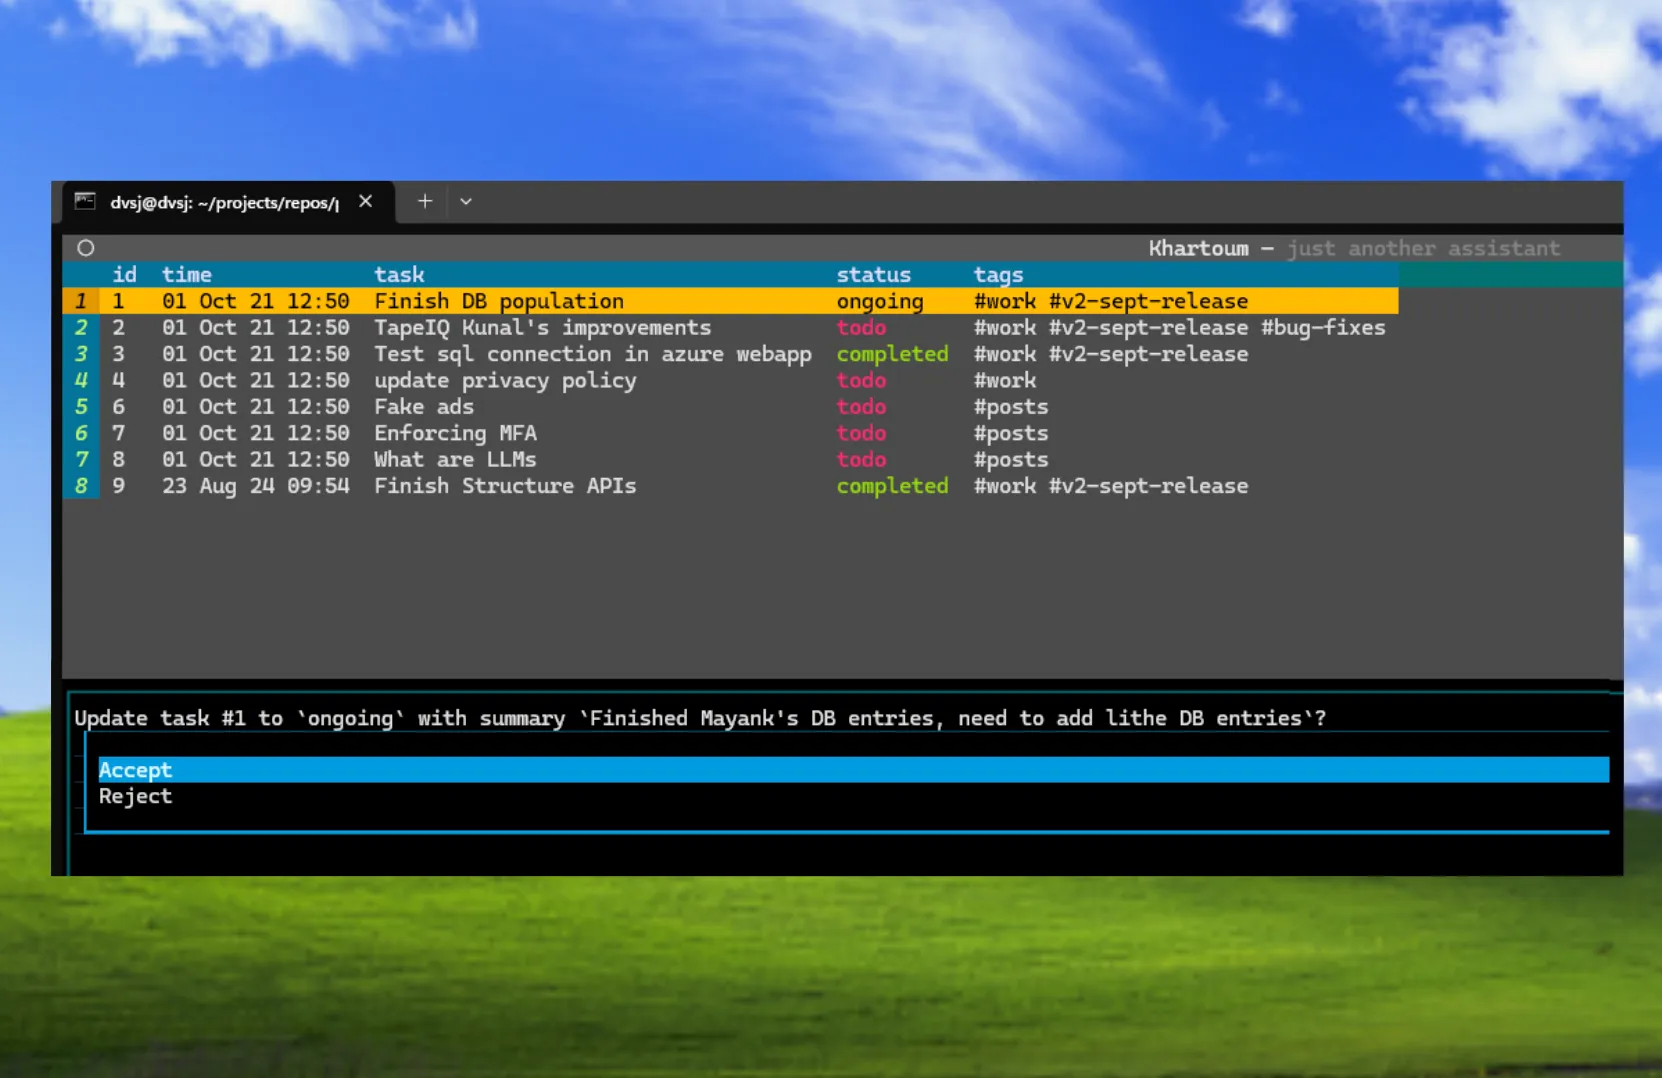Screen dimensions: 1662x1078
Task: Click '#posts' tag on the Fake ads row
Action: 1011,406
